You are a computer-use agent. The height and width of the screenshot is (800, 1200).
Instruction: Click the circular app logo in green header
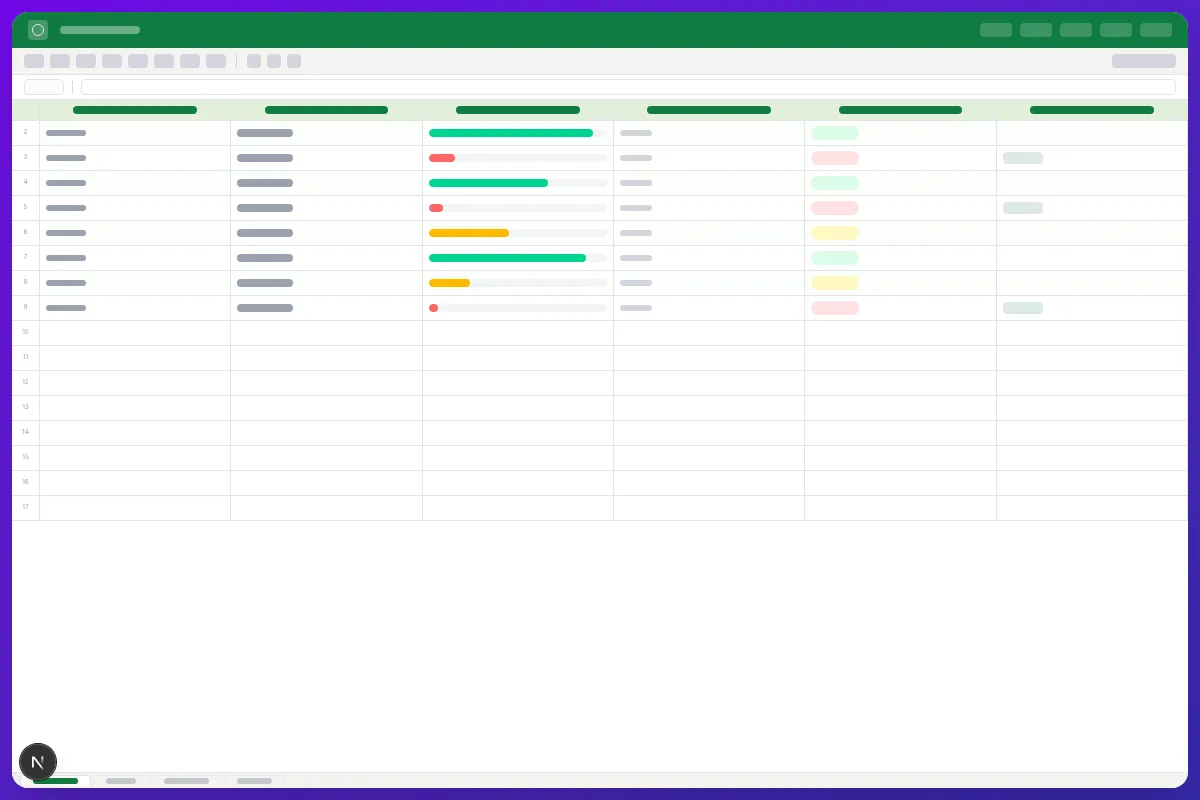tap(38, 30)
